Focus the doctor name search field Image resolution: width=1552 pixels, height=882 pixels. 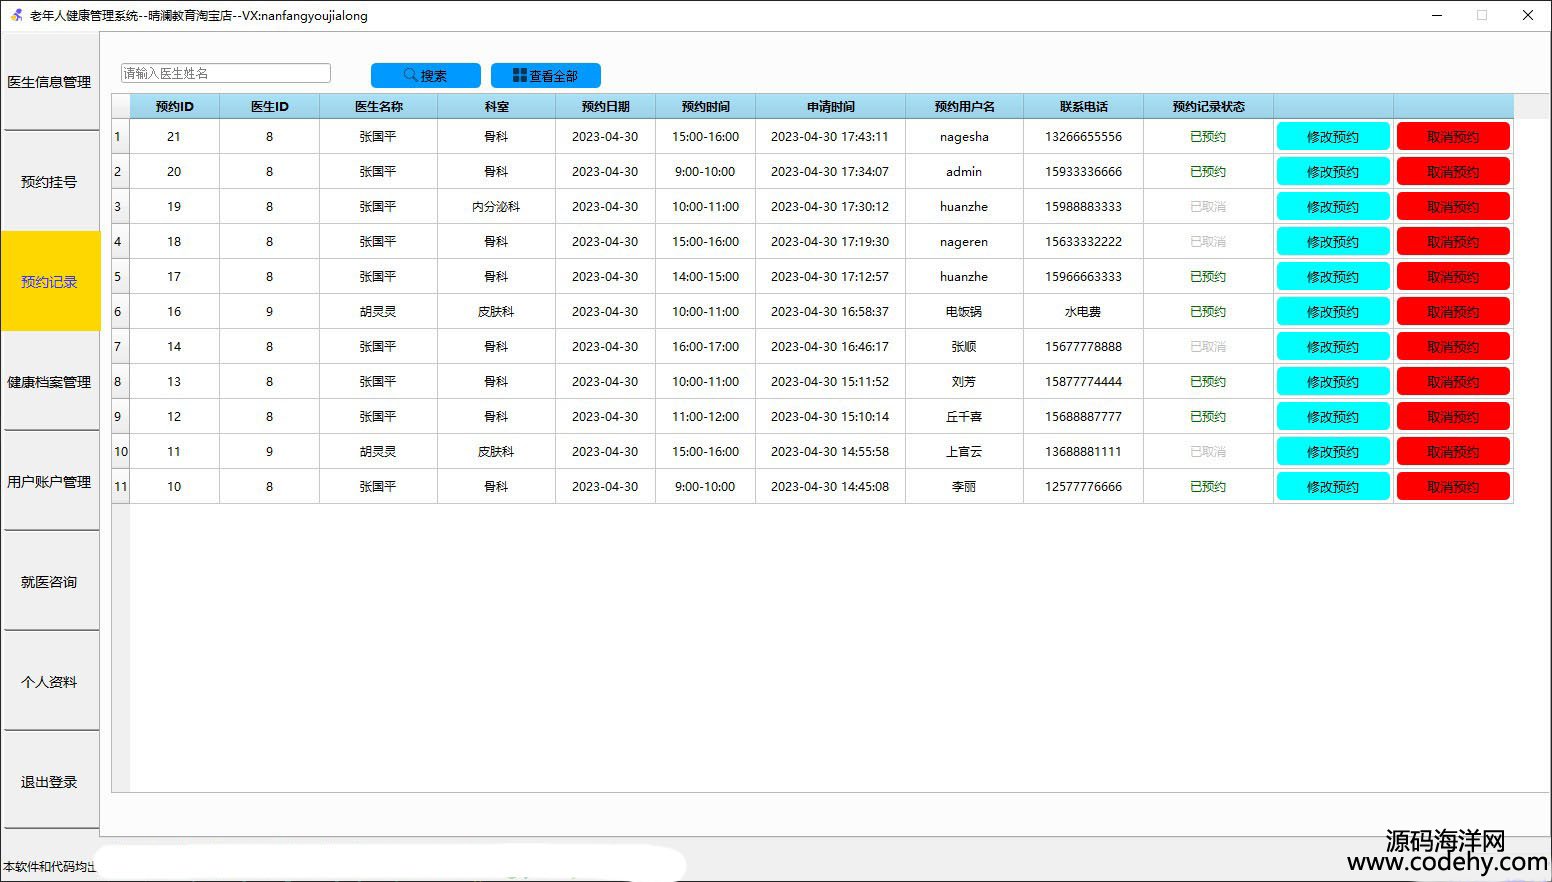(x=225, y=73)
